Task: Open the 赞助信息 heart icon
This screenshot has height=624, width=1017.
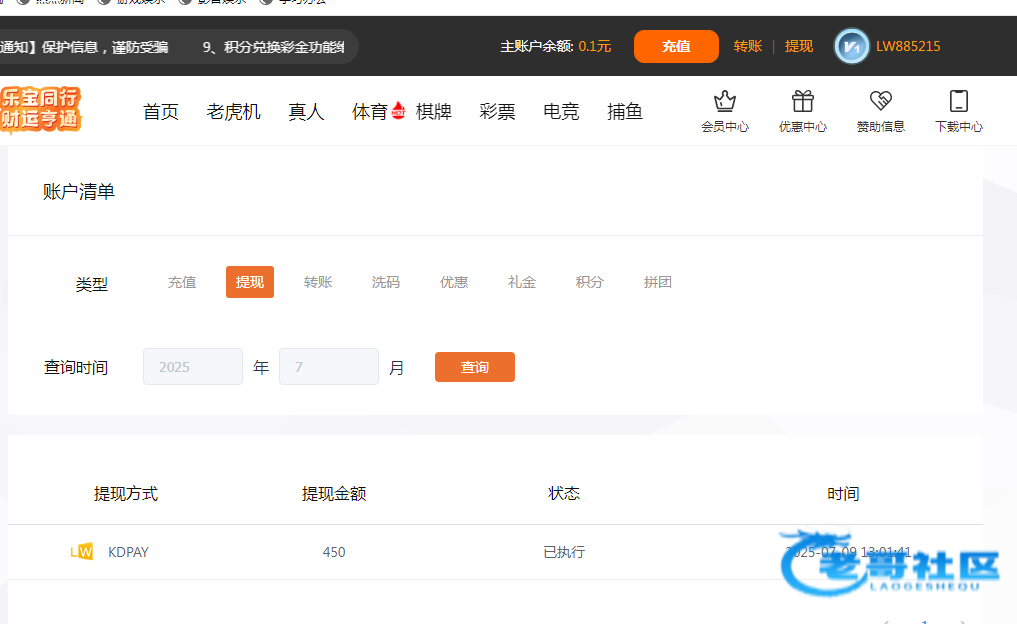Action: 880,102
